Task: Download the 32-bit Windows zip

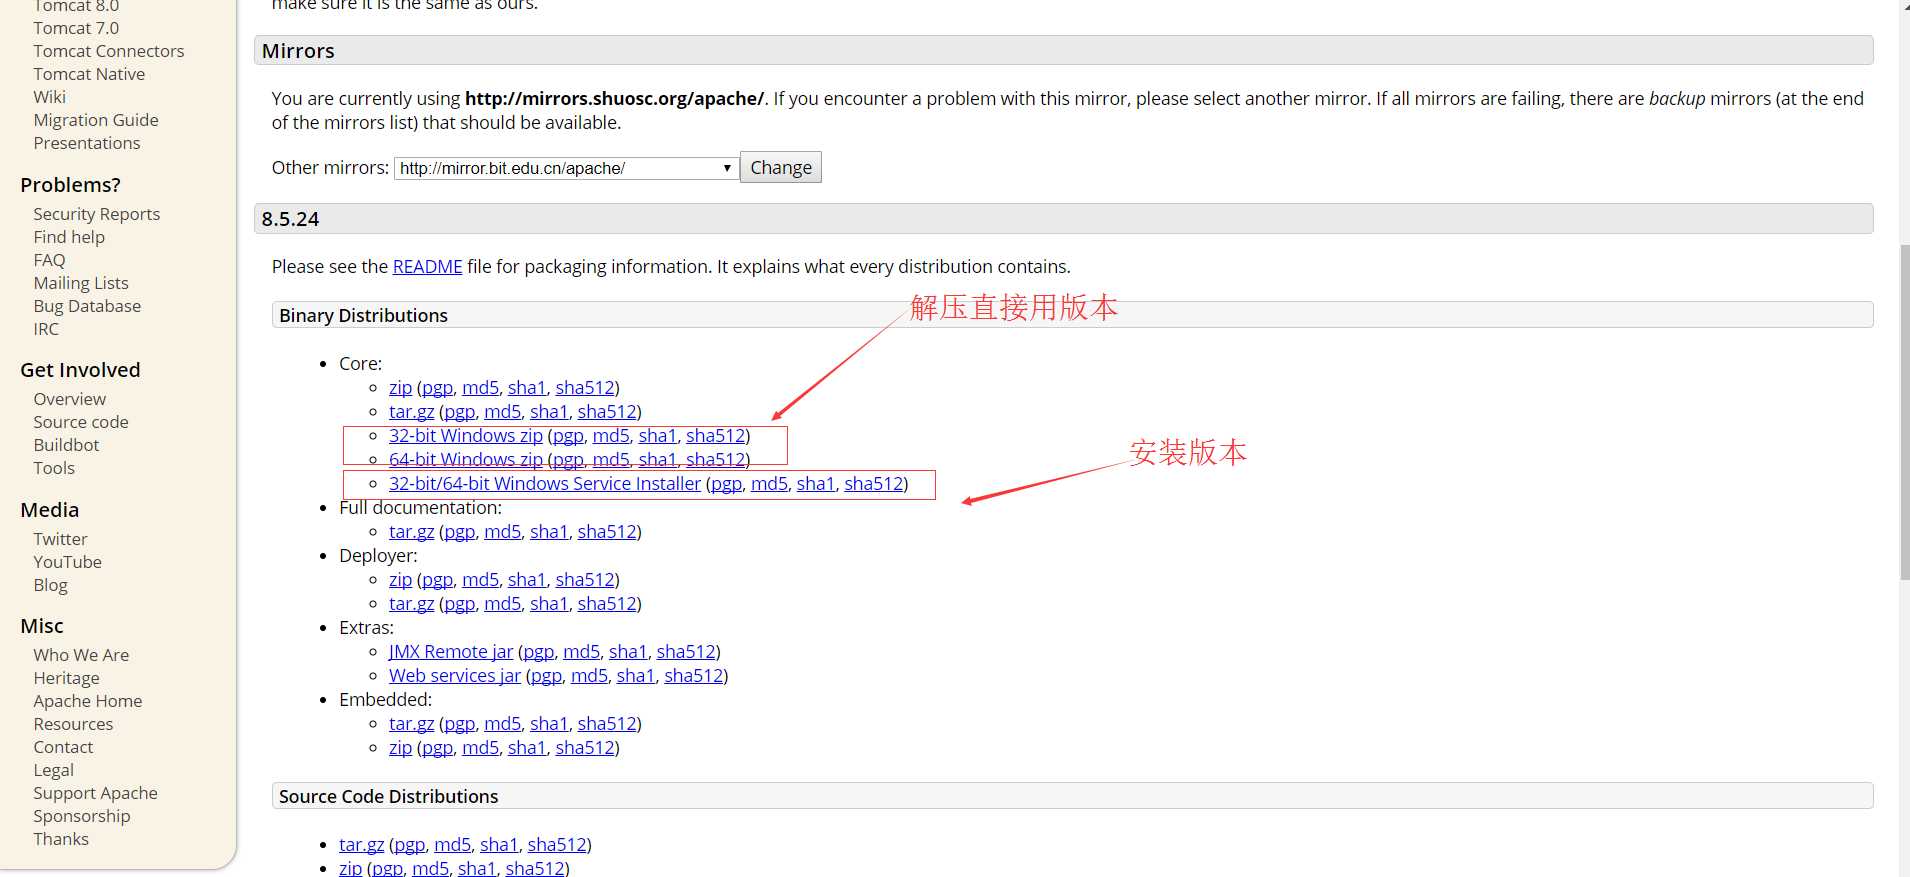Action: coord(466,435)
